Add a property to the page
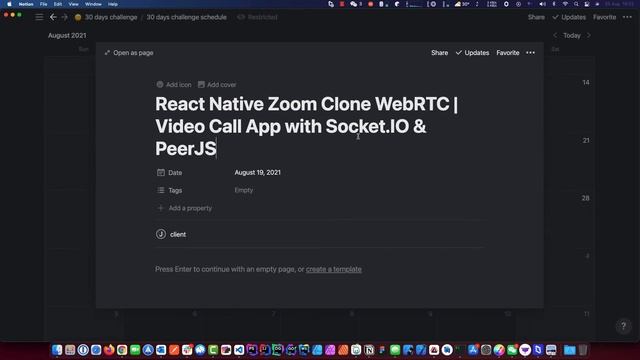The image size is (640, 360). (x=184, y=208)
